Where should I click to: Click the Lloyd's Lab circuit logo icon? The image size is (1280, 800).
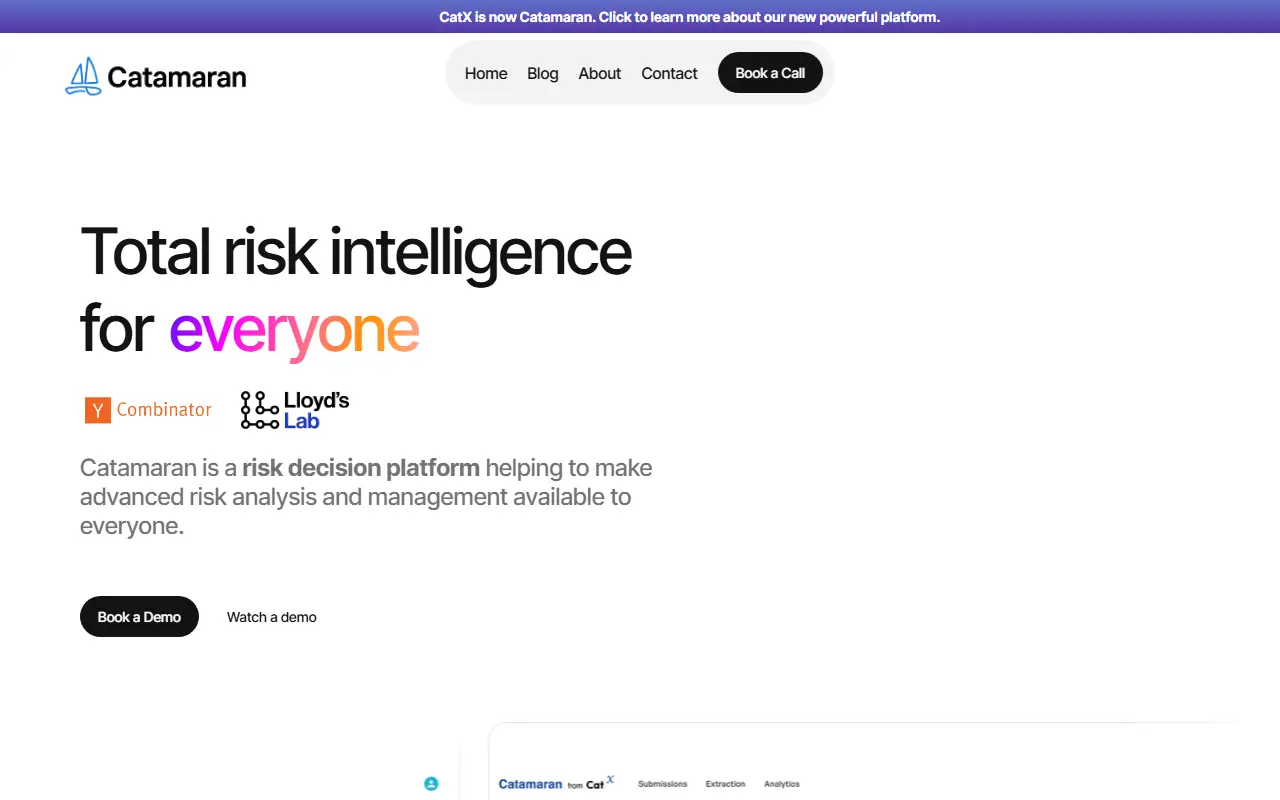tap(260, 410)
